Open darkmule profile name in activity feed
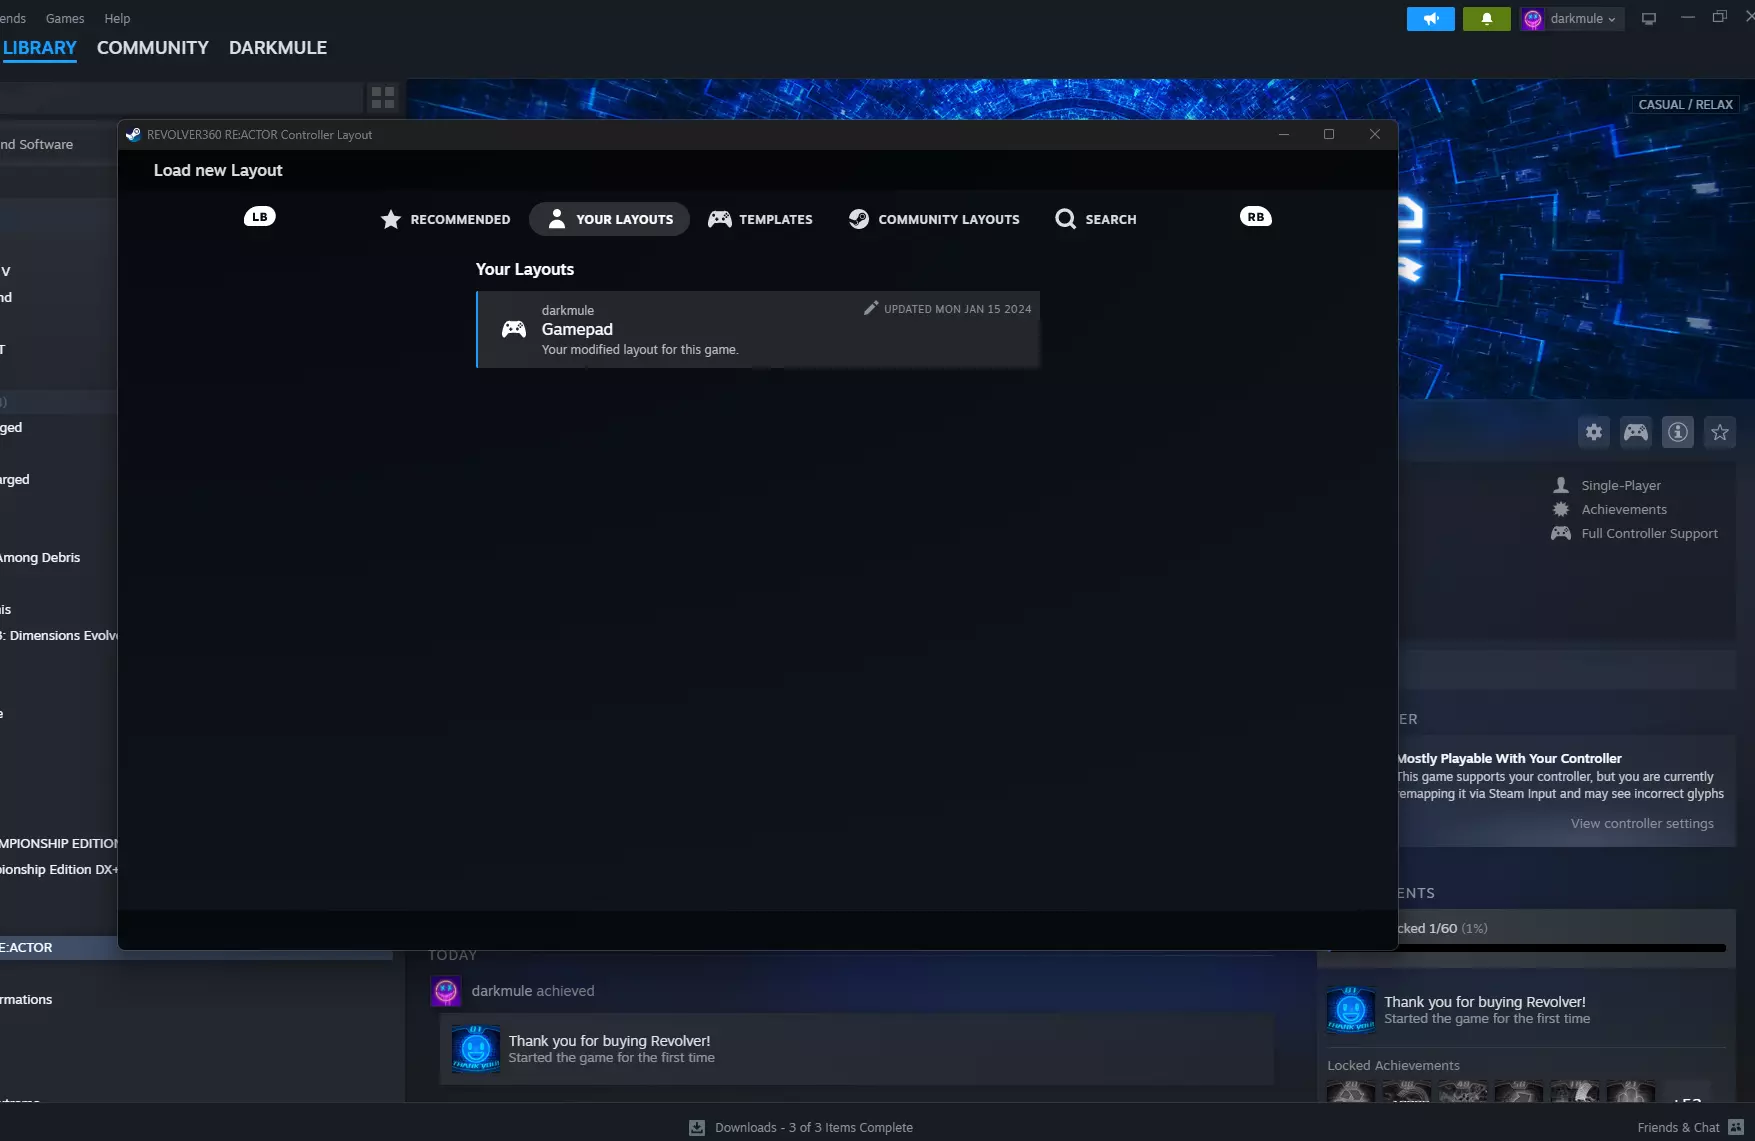Viewport: 1755px width, 1141px height. tap(502, 991)
